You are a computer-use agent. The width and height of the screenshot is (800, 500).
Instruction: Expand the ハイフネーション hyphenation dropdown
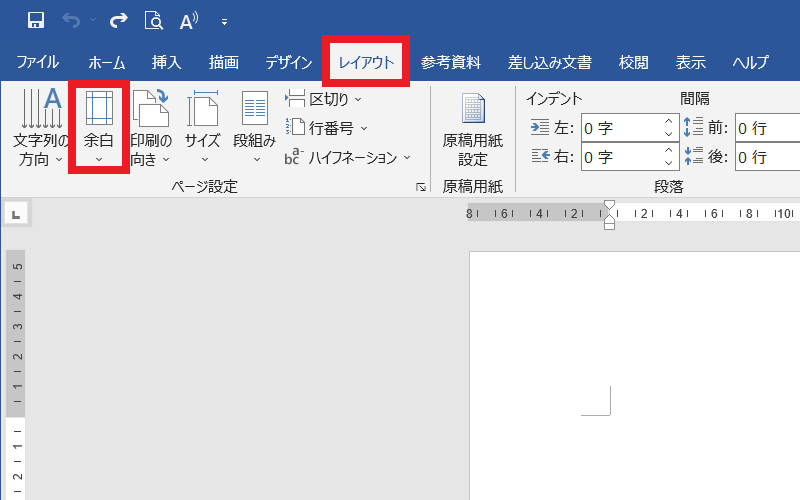[348, 157]
